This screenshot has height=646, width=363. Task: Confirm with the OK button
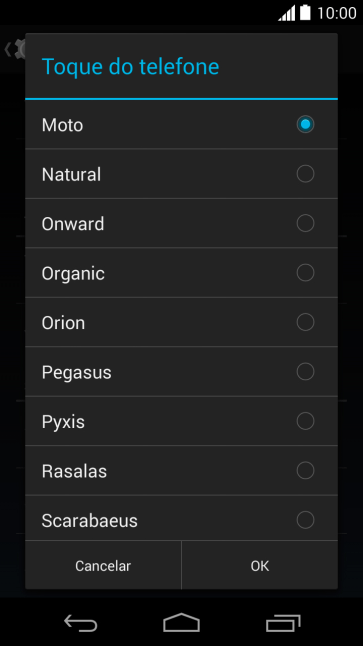click(260, 566)
